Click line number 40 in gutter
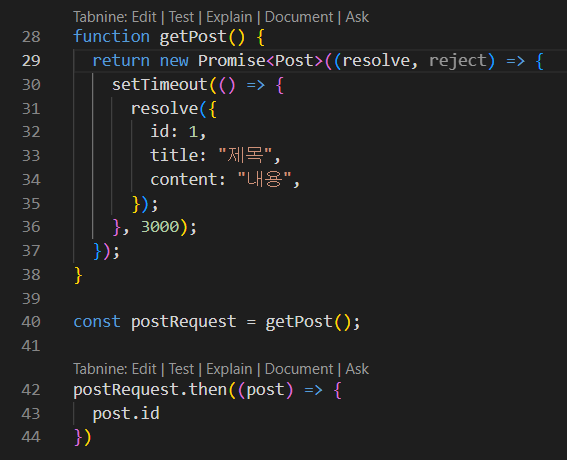 tap(31, 322)
